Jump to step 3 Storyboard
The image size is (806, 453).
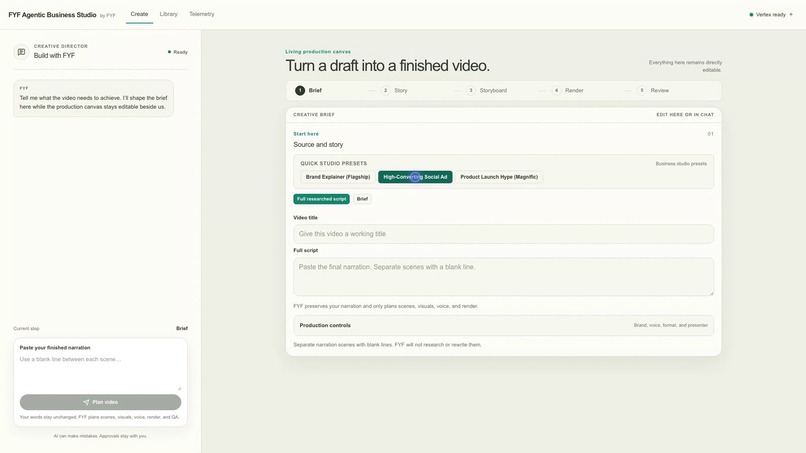[487, 90]
